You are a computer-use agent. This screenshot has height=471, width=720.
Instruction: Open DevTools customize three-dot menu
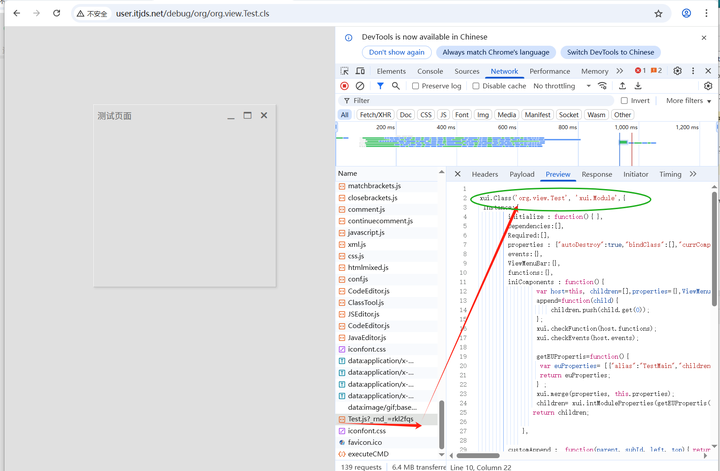coord(693,71)
